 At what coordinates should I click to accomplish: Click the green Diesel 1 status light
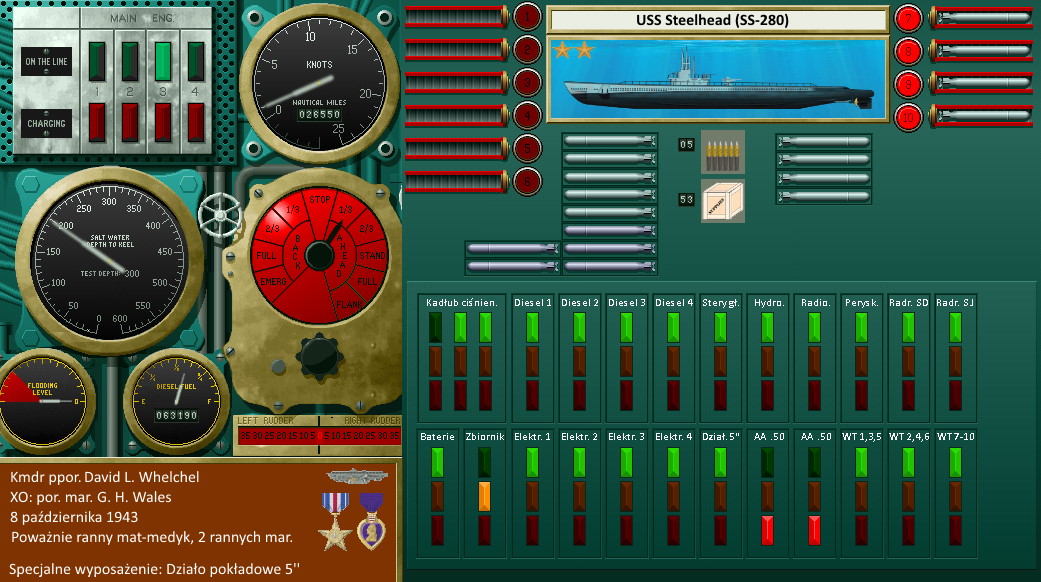pyautogui.click(x=531, y=328)
